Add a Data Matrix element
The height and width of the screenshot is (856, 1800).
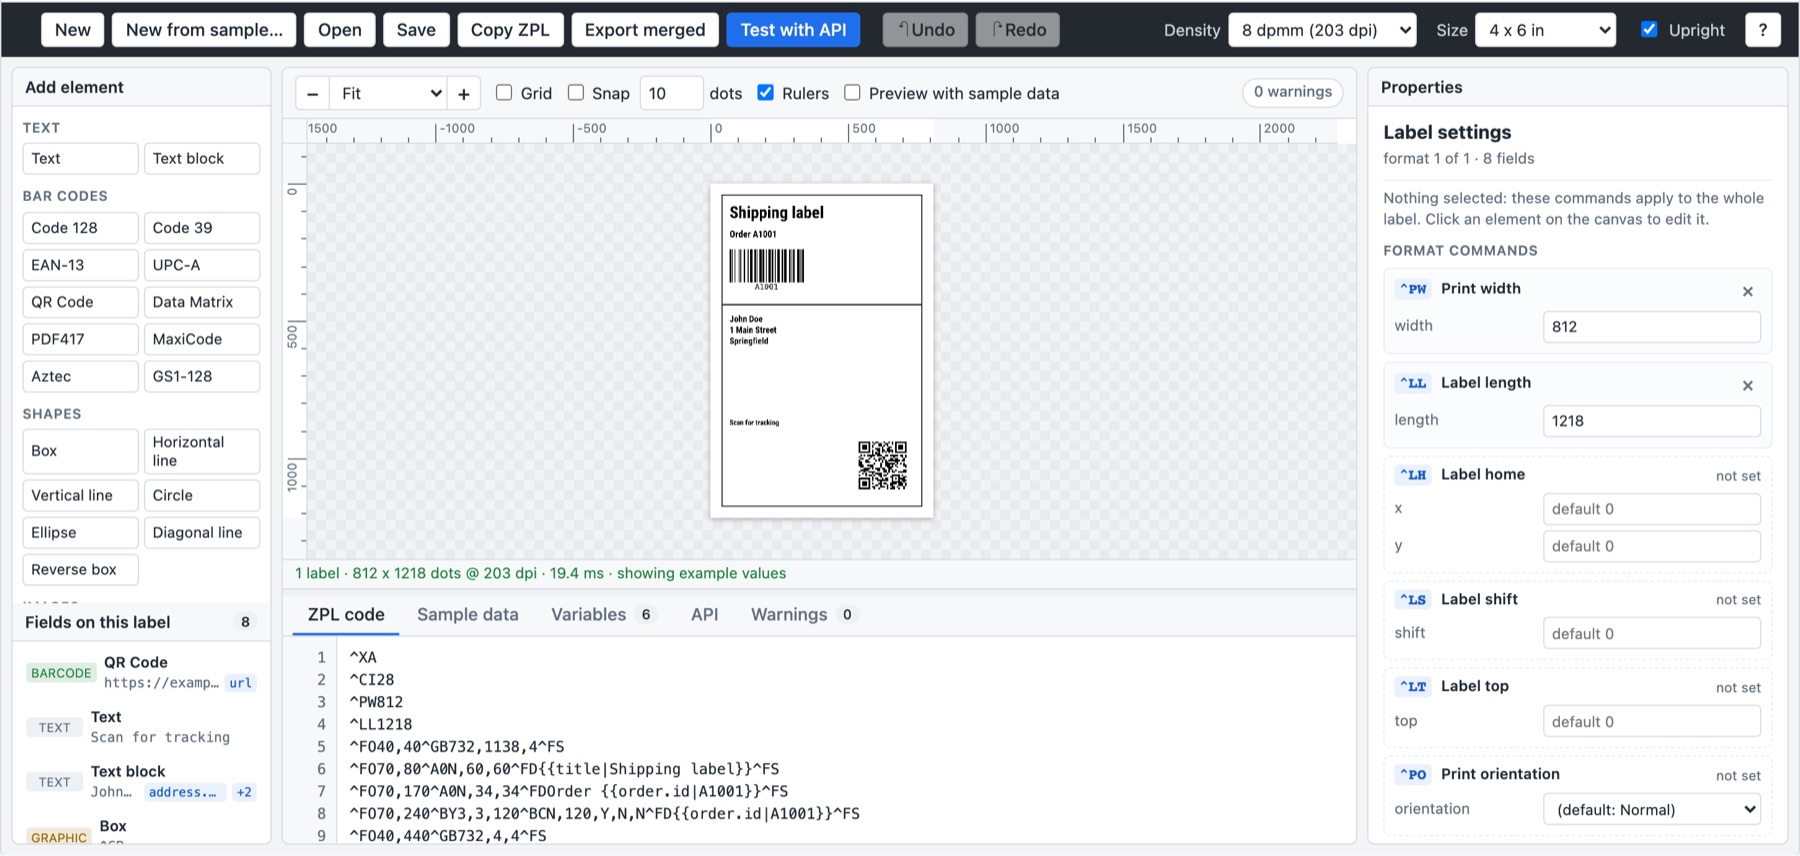coord(202,302)
